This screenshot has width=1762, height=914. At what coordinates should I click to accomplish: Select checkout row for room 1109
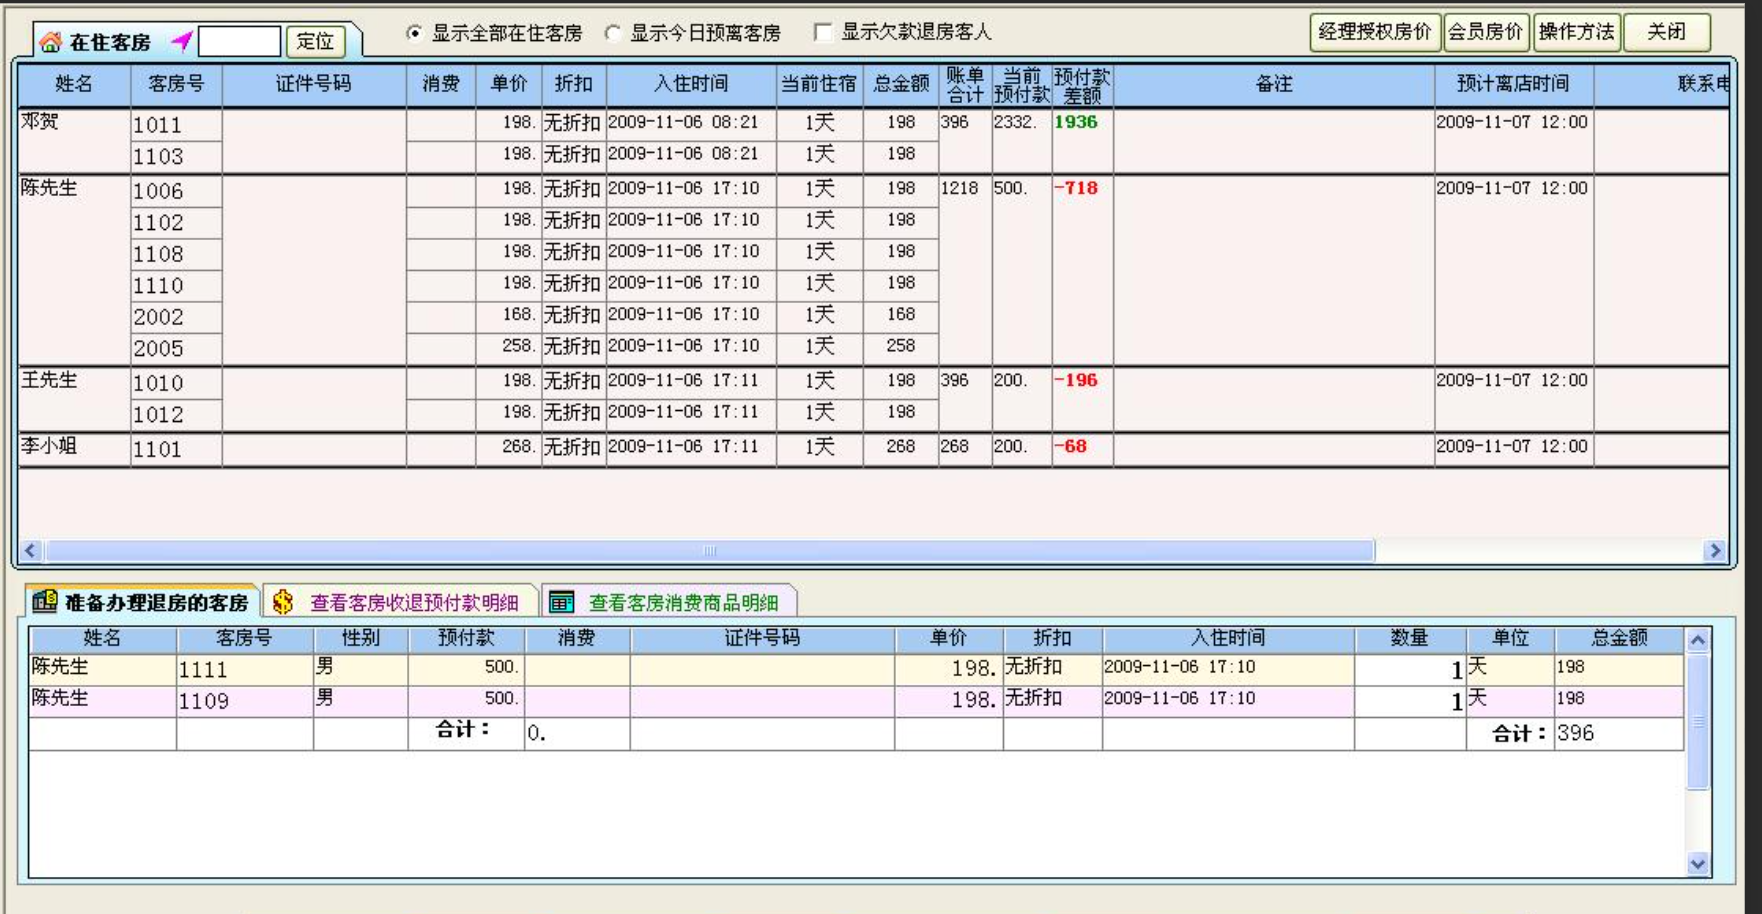pyautogui.click(x=855, y=700)
